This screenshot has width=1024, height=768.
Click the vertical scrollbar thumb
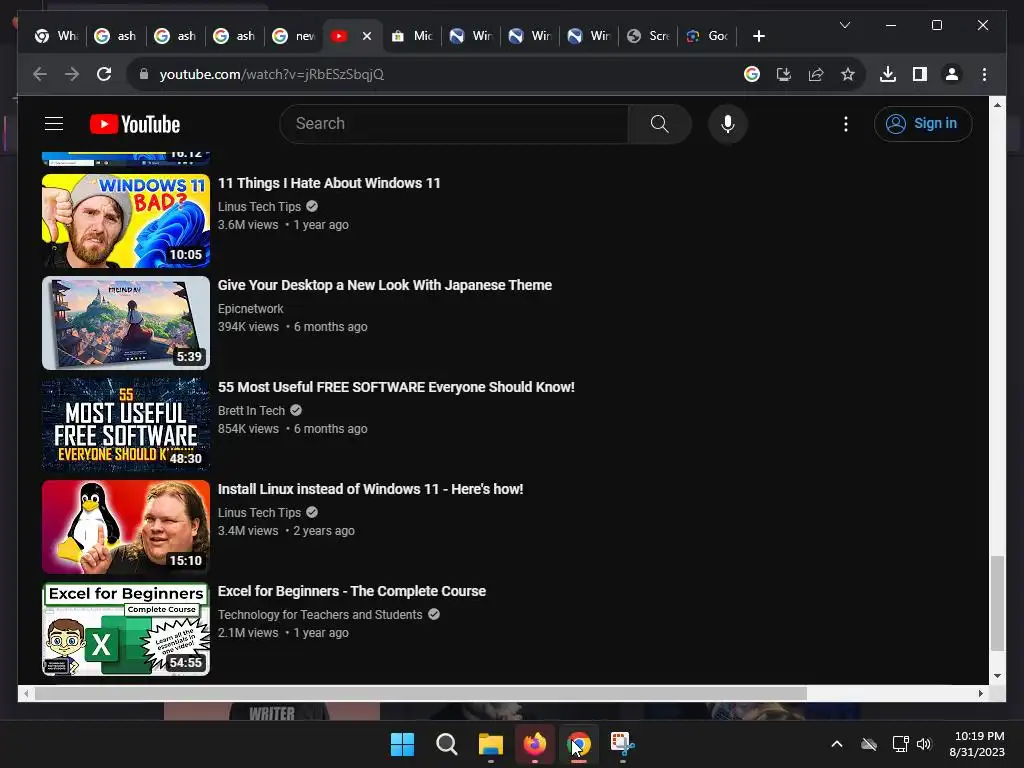[997, 603]
